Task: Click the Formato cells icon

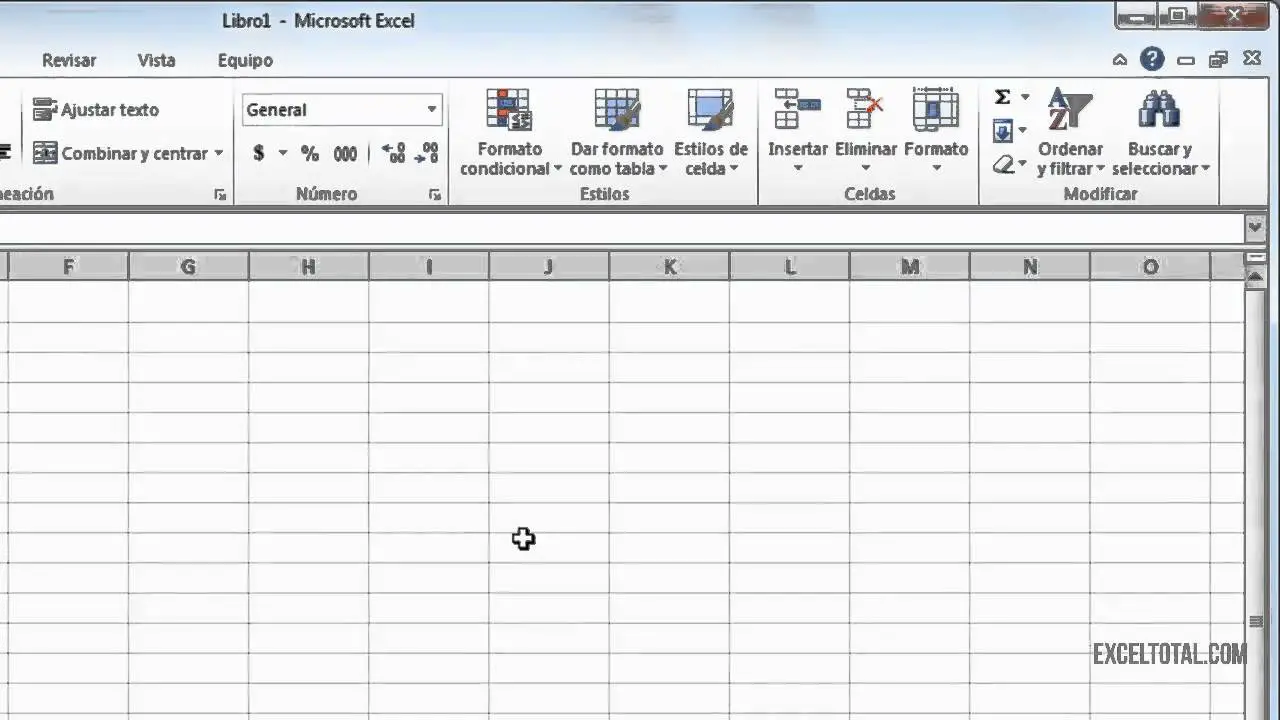Action: (x=936, y=108)
